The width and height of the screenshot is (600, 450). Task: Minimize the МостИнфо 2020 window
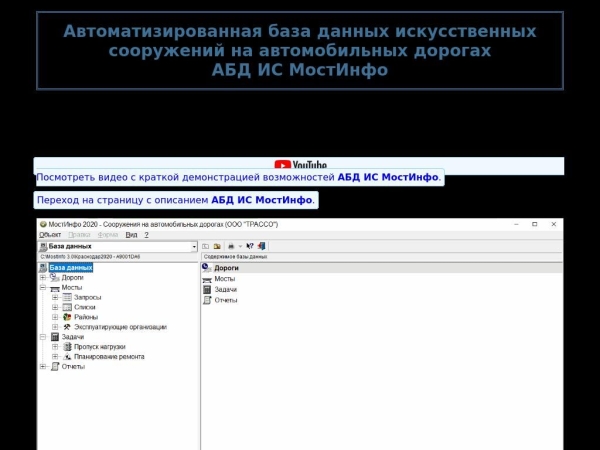516,224
